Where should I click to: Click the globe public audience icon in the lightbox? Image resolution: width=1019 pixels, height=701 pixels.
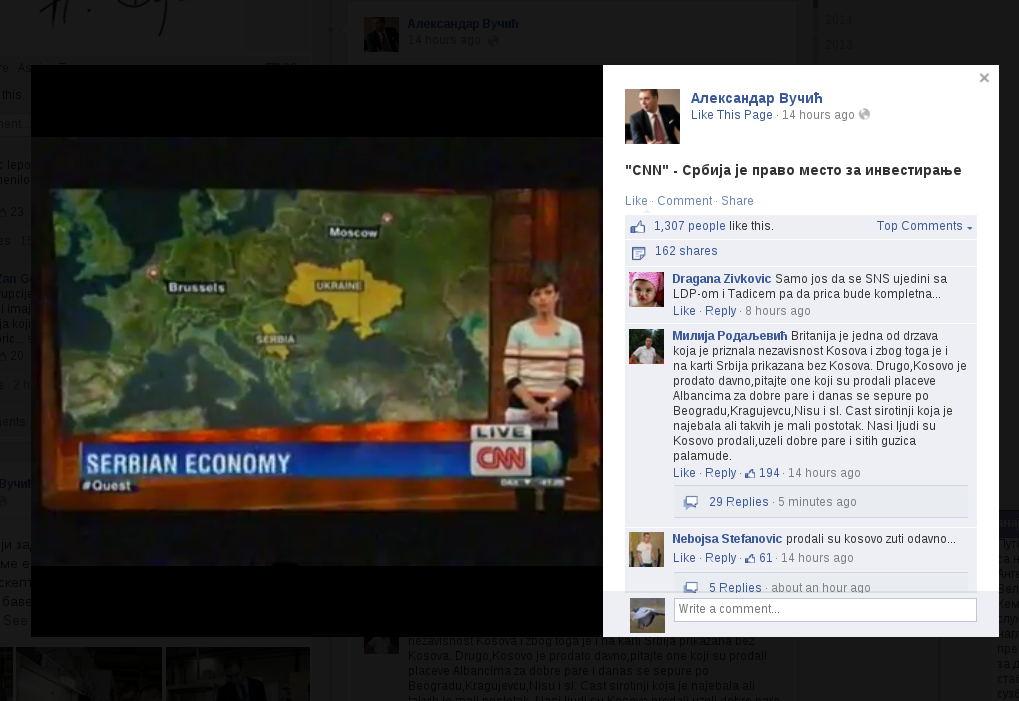864,114
